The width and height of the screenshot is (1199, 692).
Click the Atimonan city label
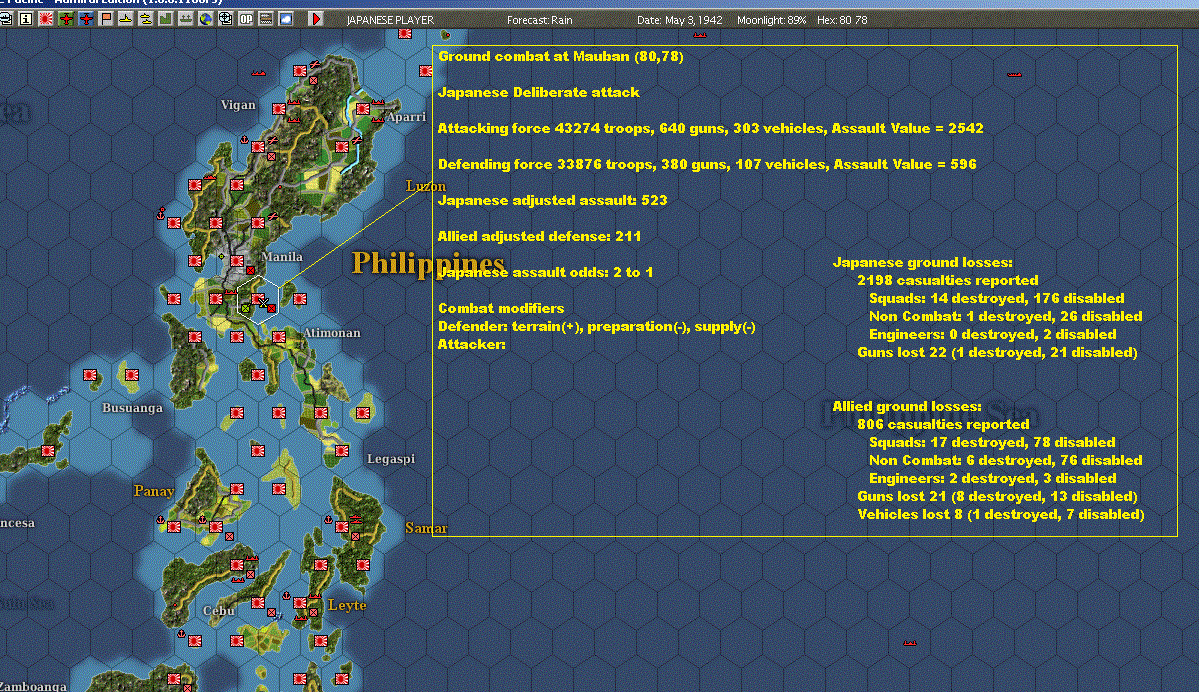click(332, 333)
